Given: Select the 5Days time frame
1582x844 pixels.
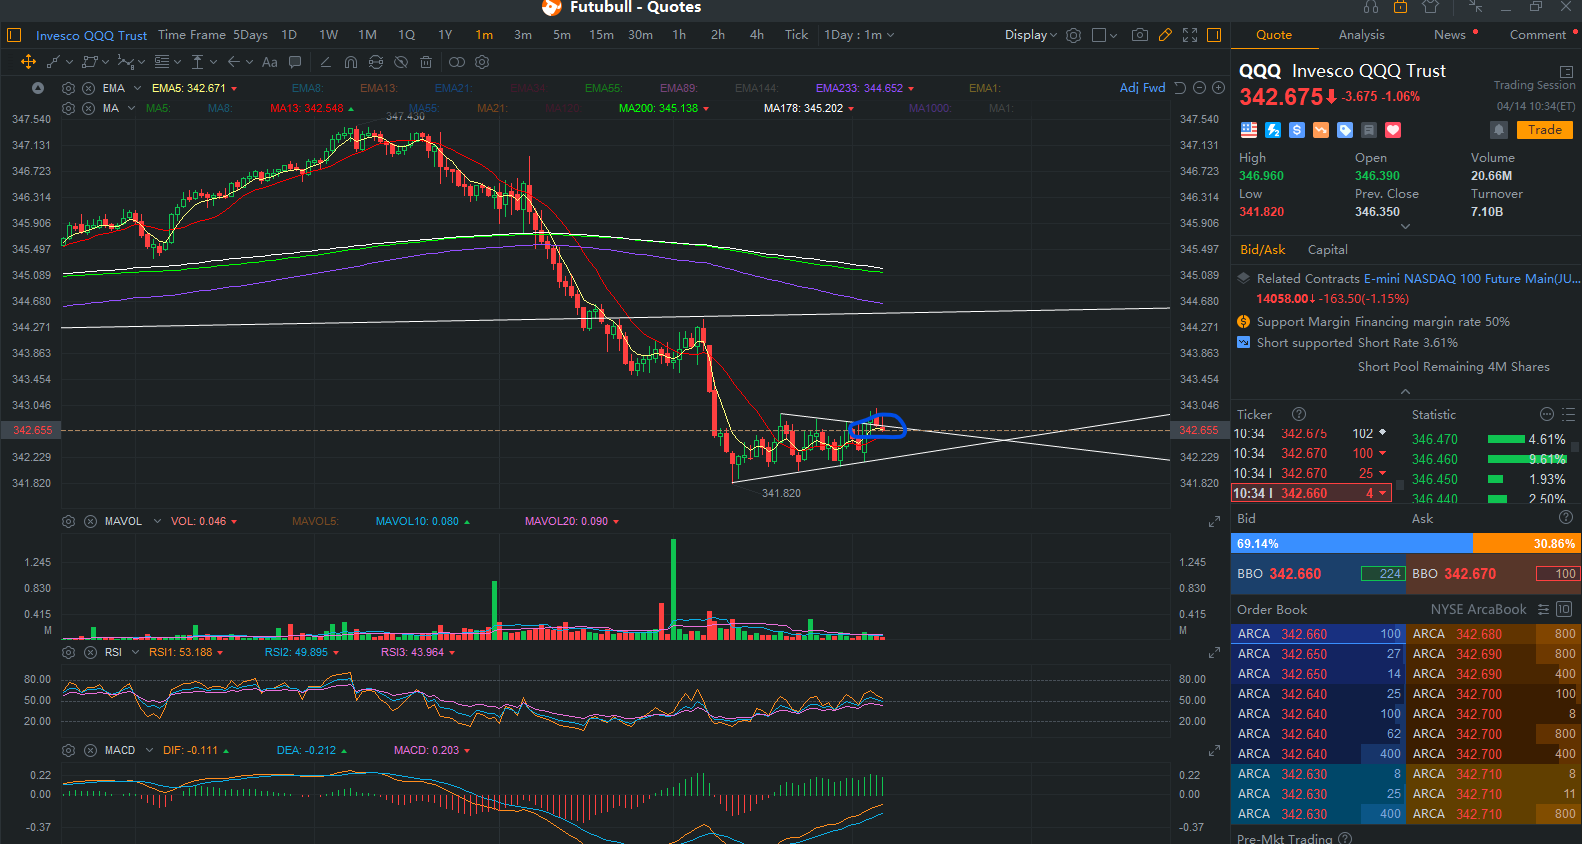Looking at the screenshot, I should pos(250,35).
